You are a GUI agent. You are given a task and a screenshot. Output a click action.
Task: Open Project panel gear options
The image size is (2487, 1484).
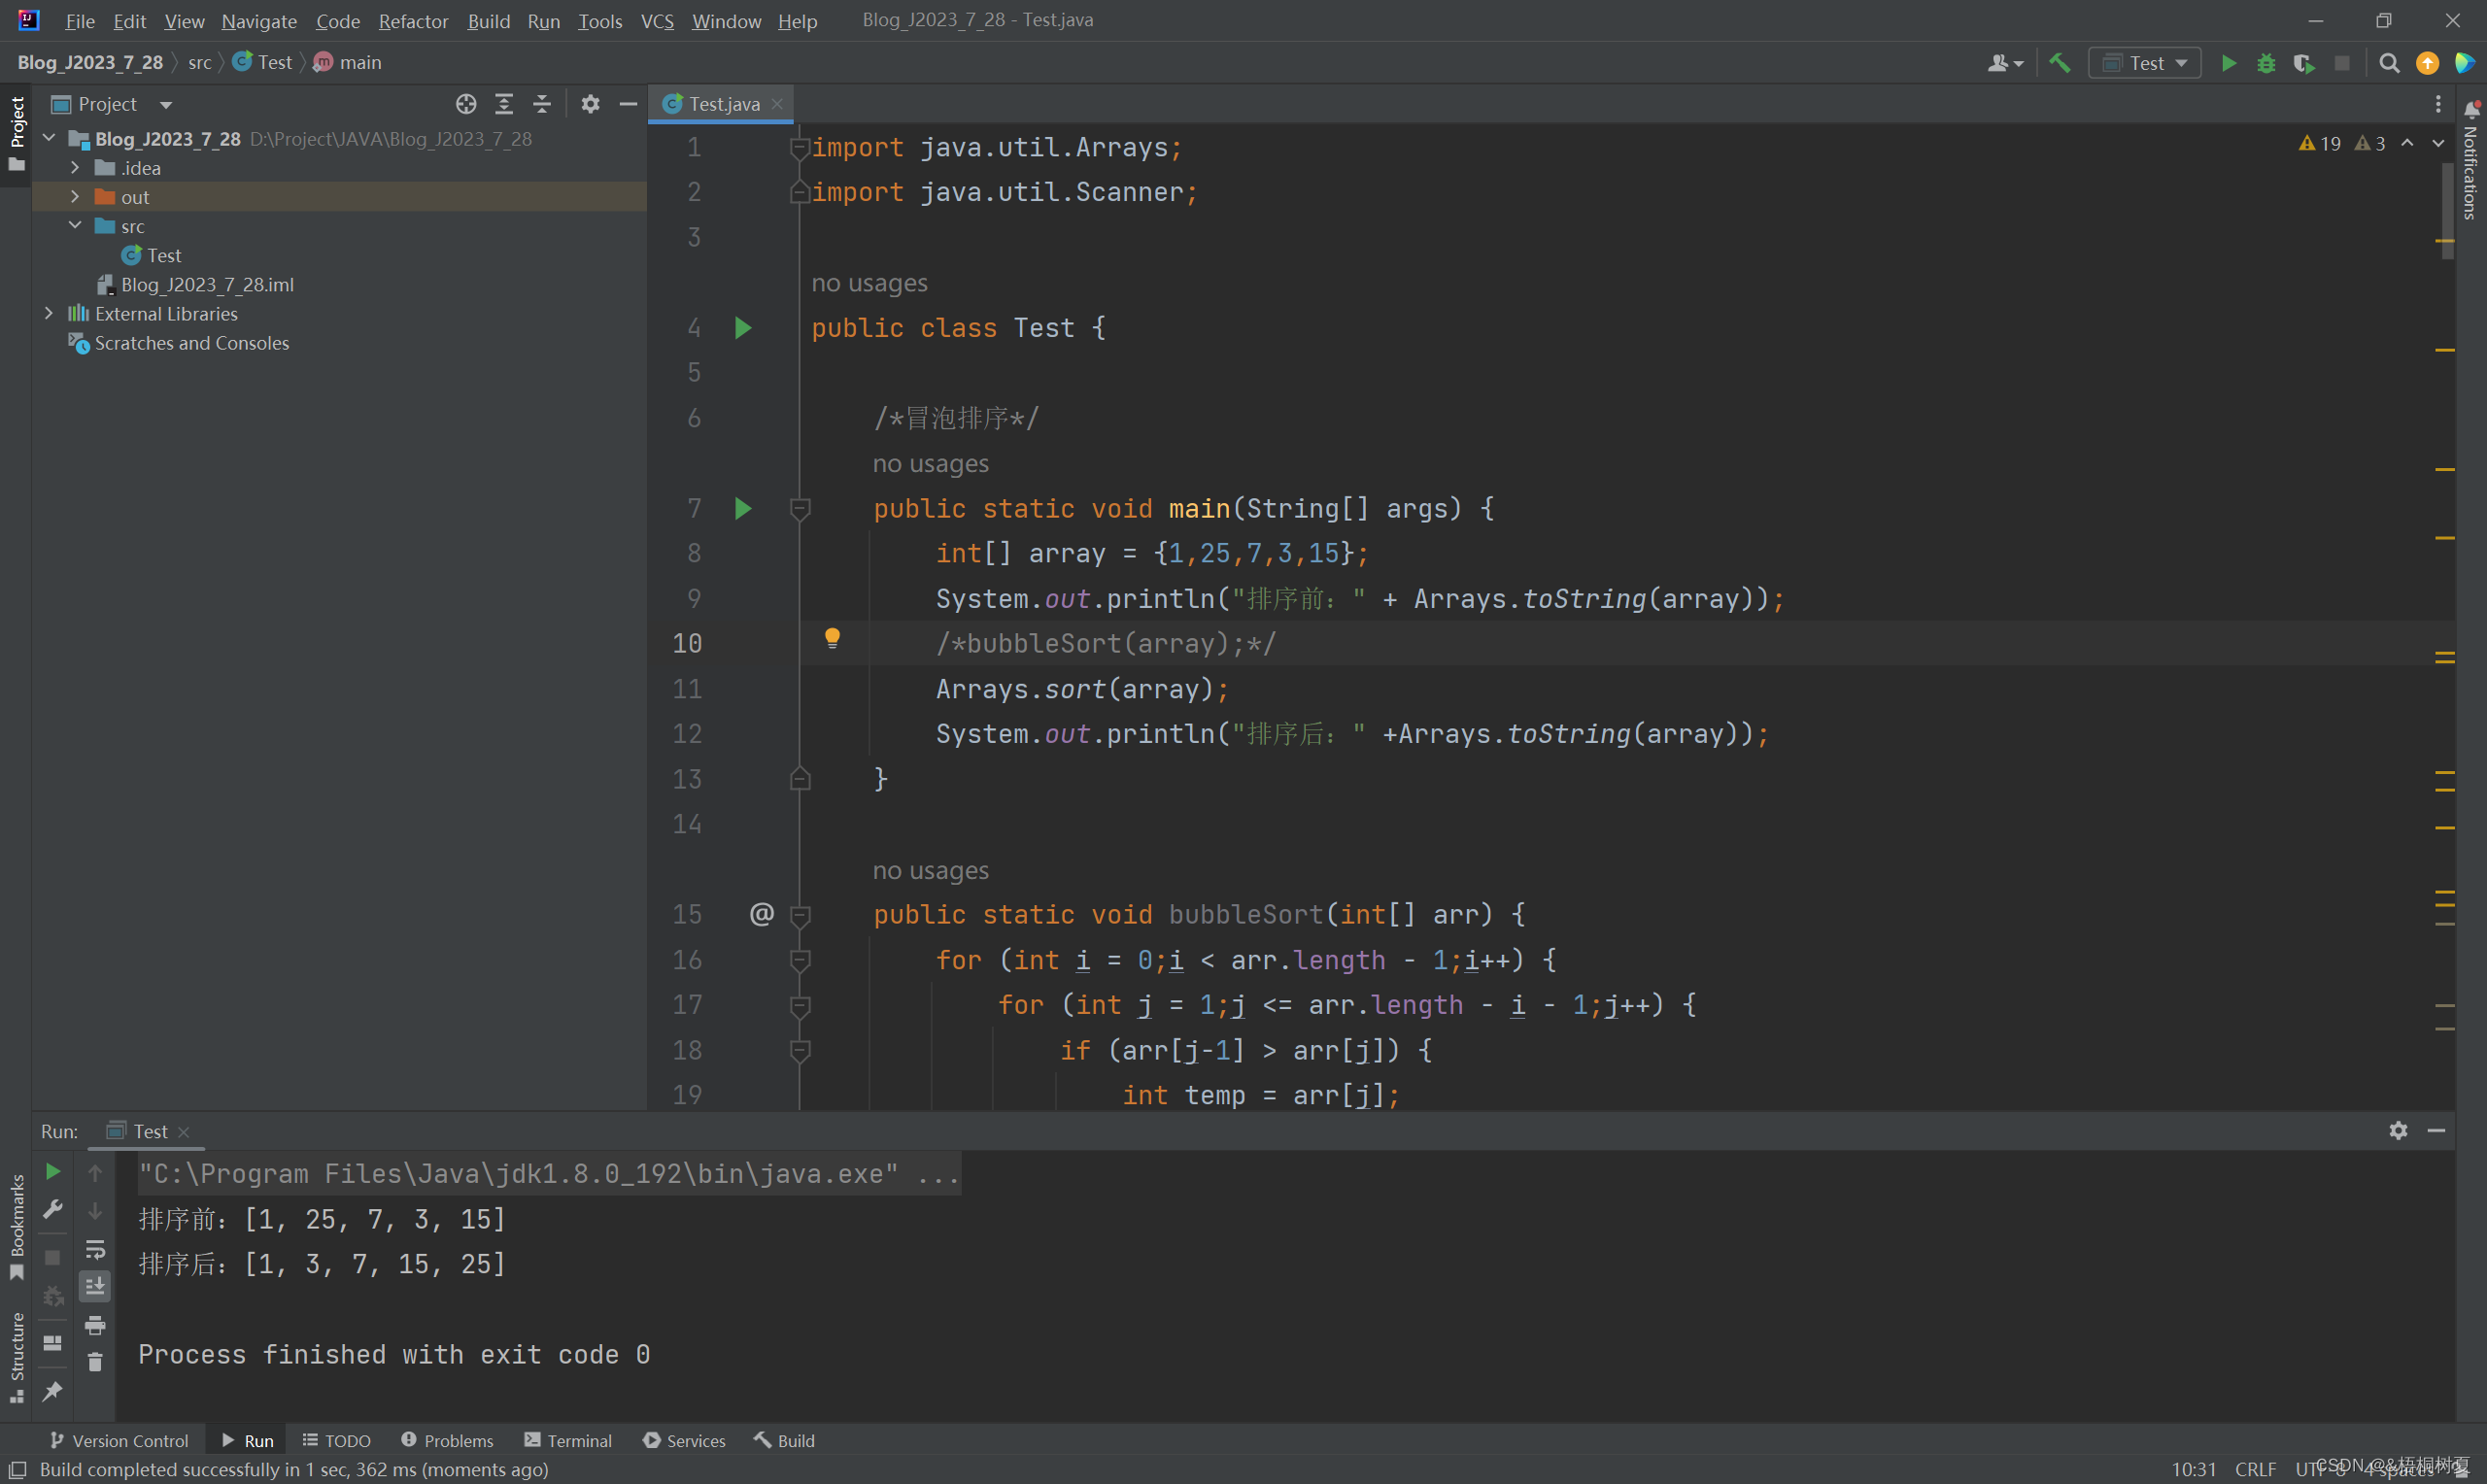tap(590, 104)
